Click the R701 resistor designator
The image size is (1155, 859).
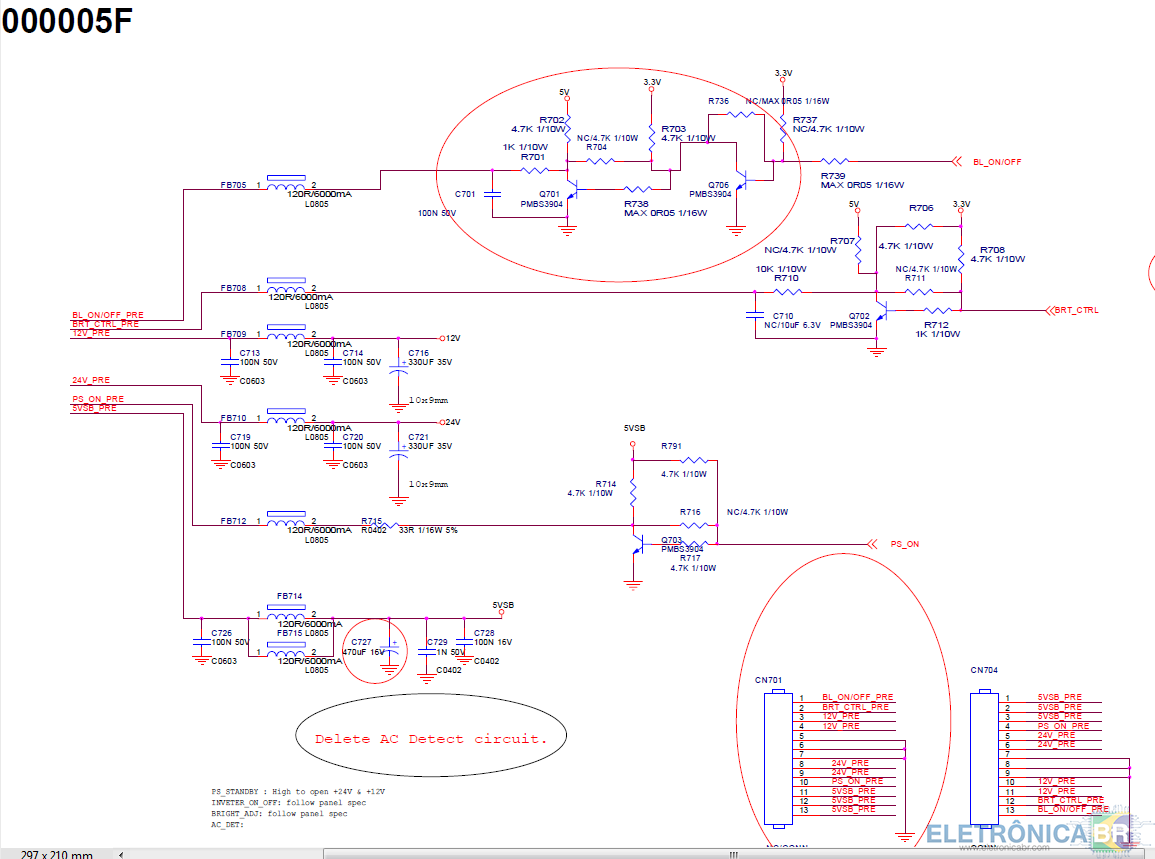pyautogui.click(x=533, y=157)
